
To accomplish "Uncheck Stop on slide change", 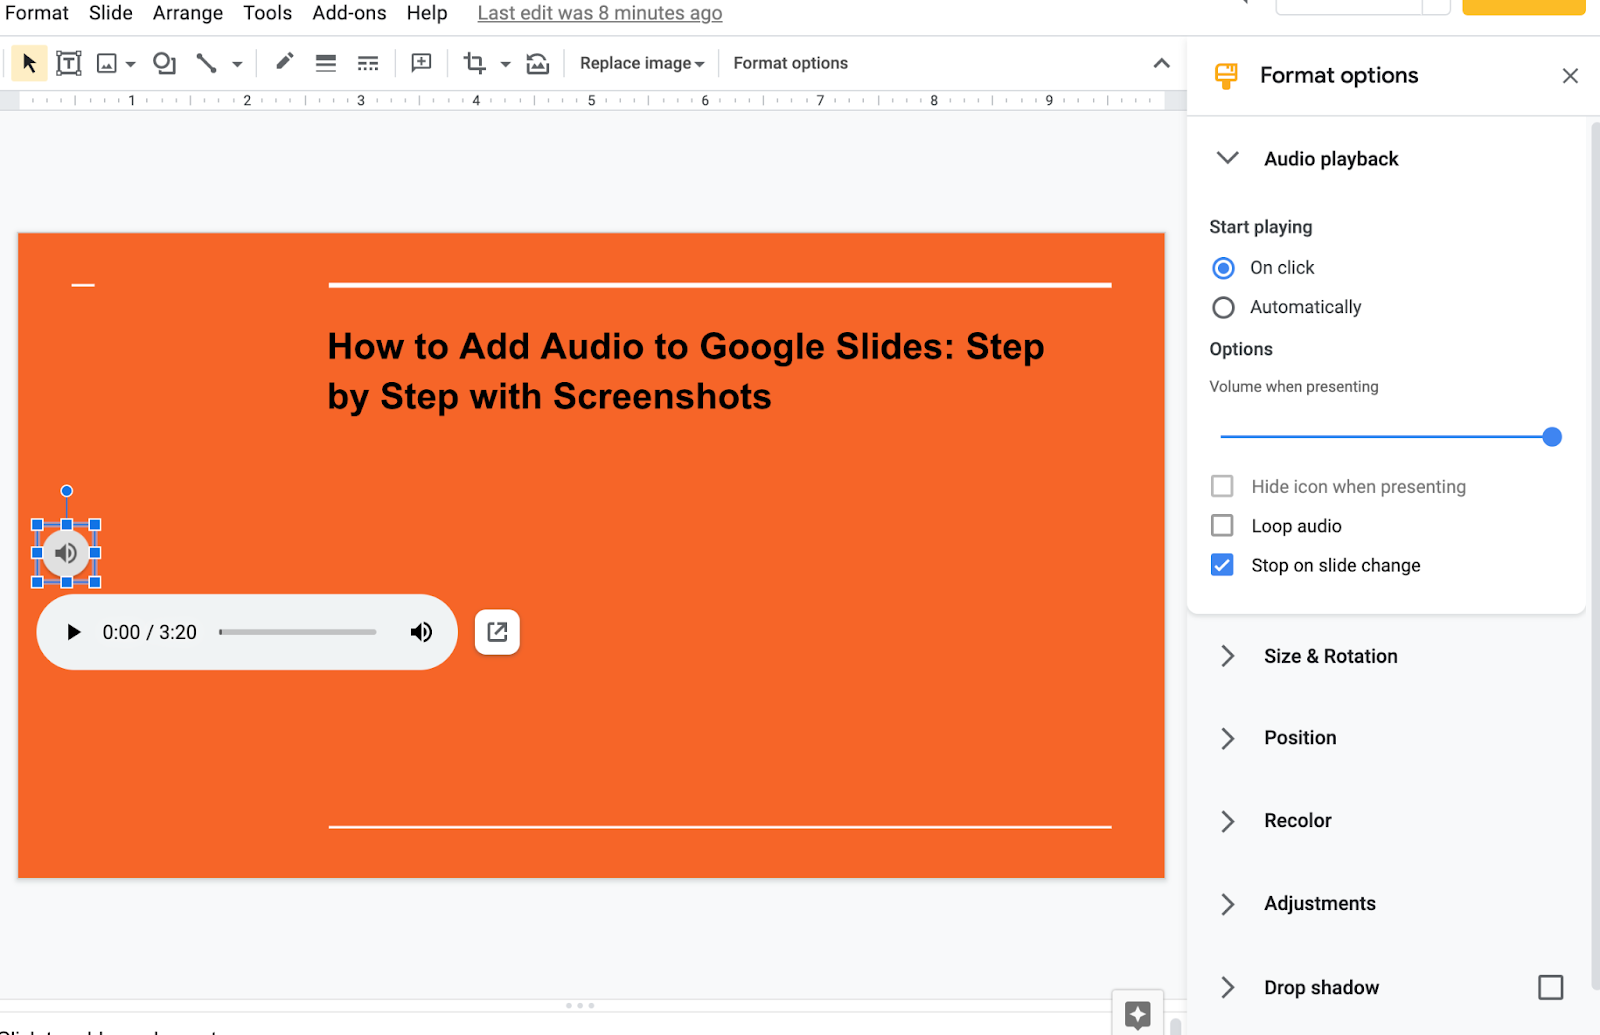I will [x=1221, y=564].
